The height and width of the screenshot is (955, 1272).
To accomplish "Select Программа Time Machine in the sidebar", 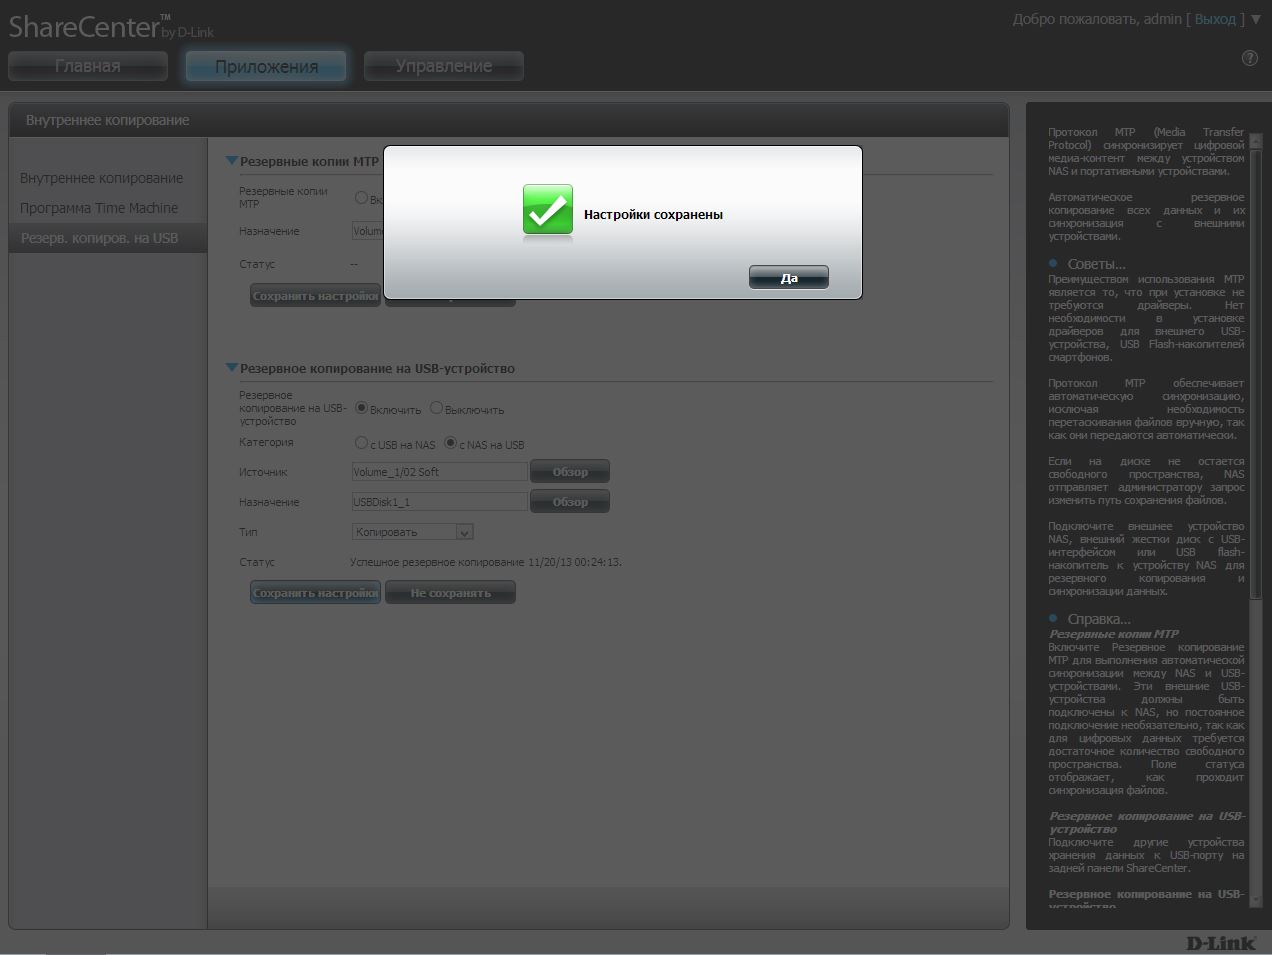I will (99, 208).
